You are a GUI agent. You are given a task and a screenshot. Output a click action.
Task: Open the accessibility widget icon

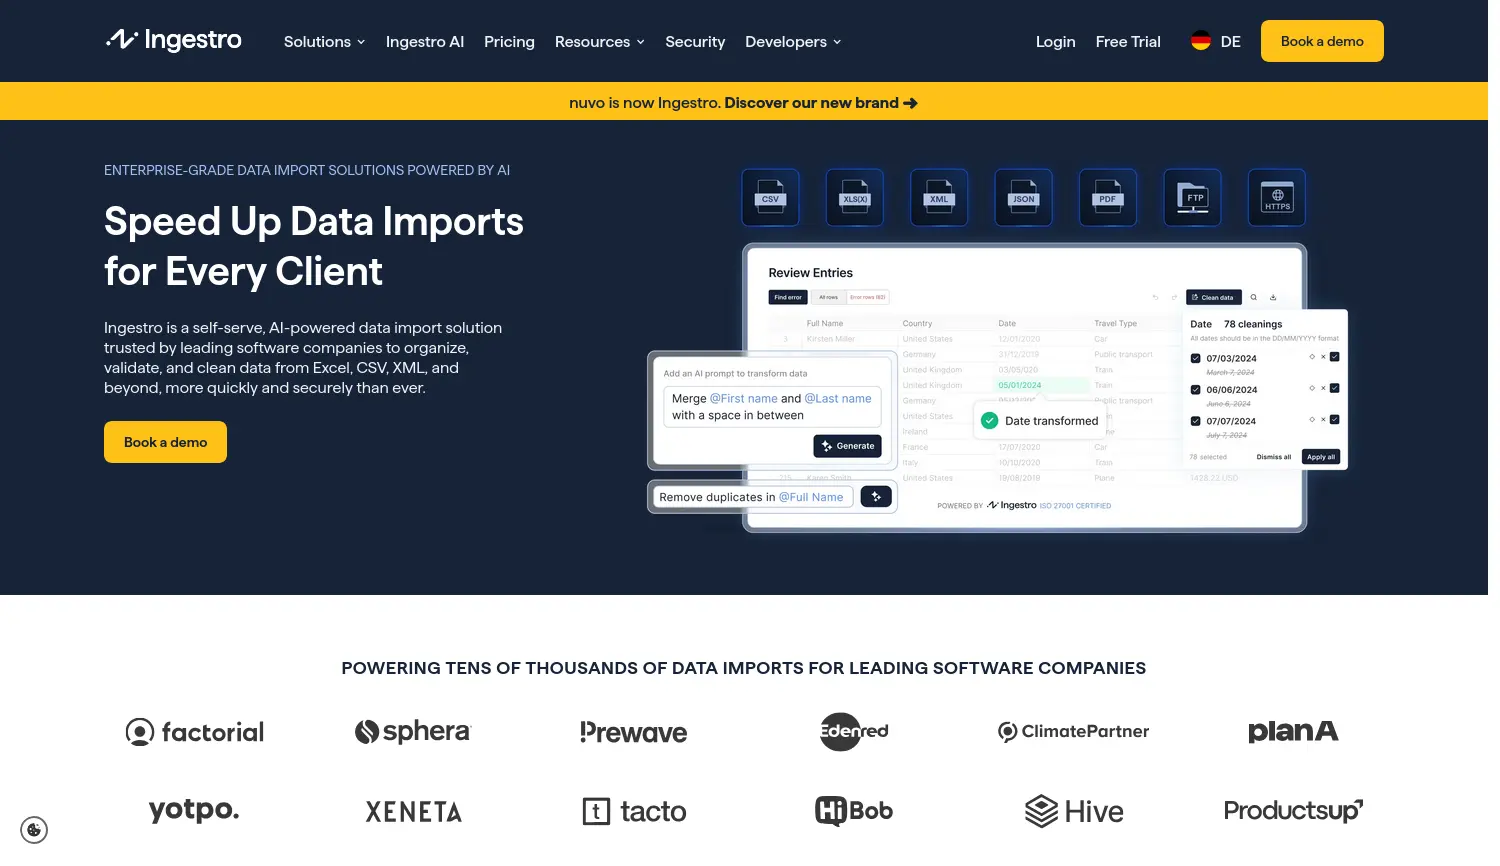[x=34, y=830]
